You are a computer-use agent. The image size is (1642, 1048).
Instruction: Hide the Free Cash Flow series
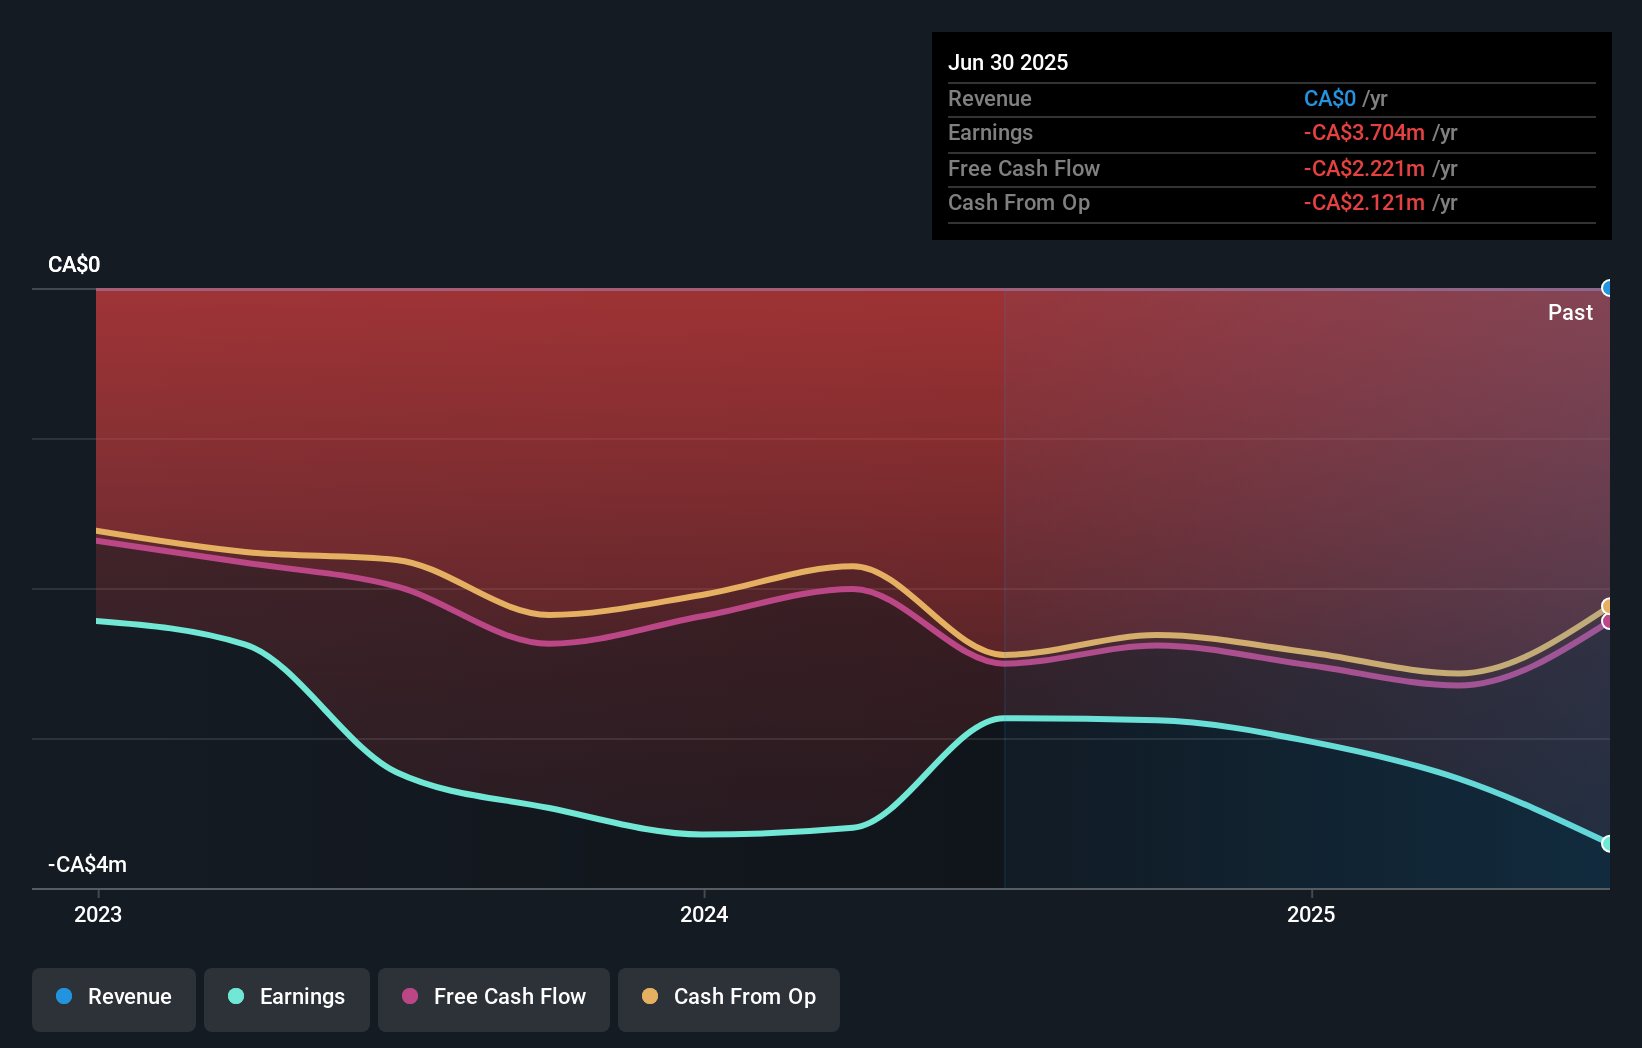pyautogui.click(x=493, y=998)
